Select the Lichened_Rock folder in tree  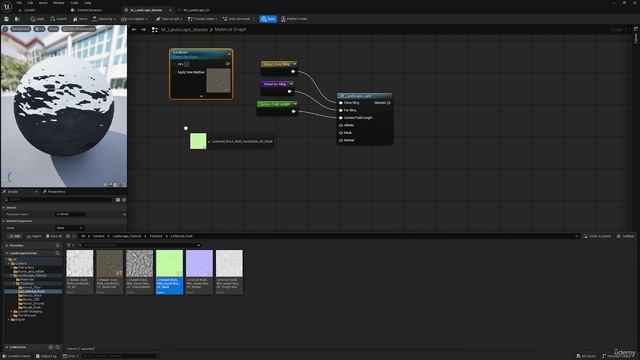(34, 291)
